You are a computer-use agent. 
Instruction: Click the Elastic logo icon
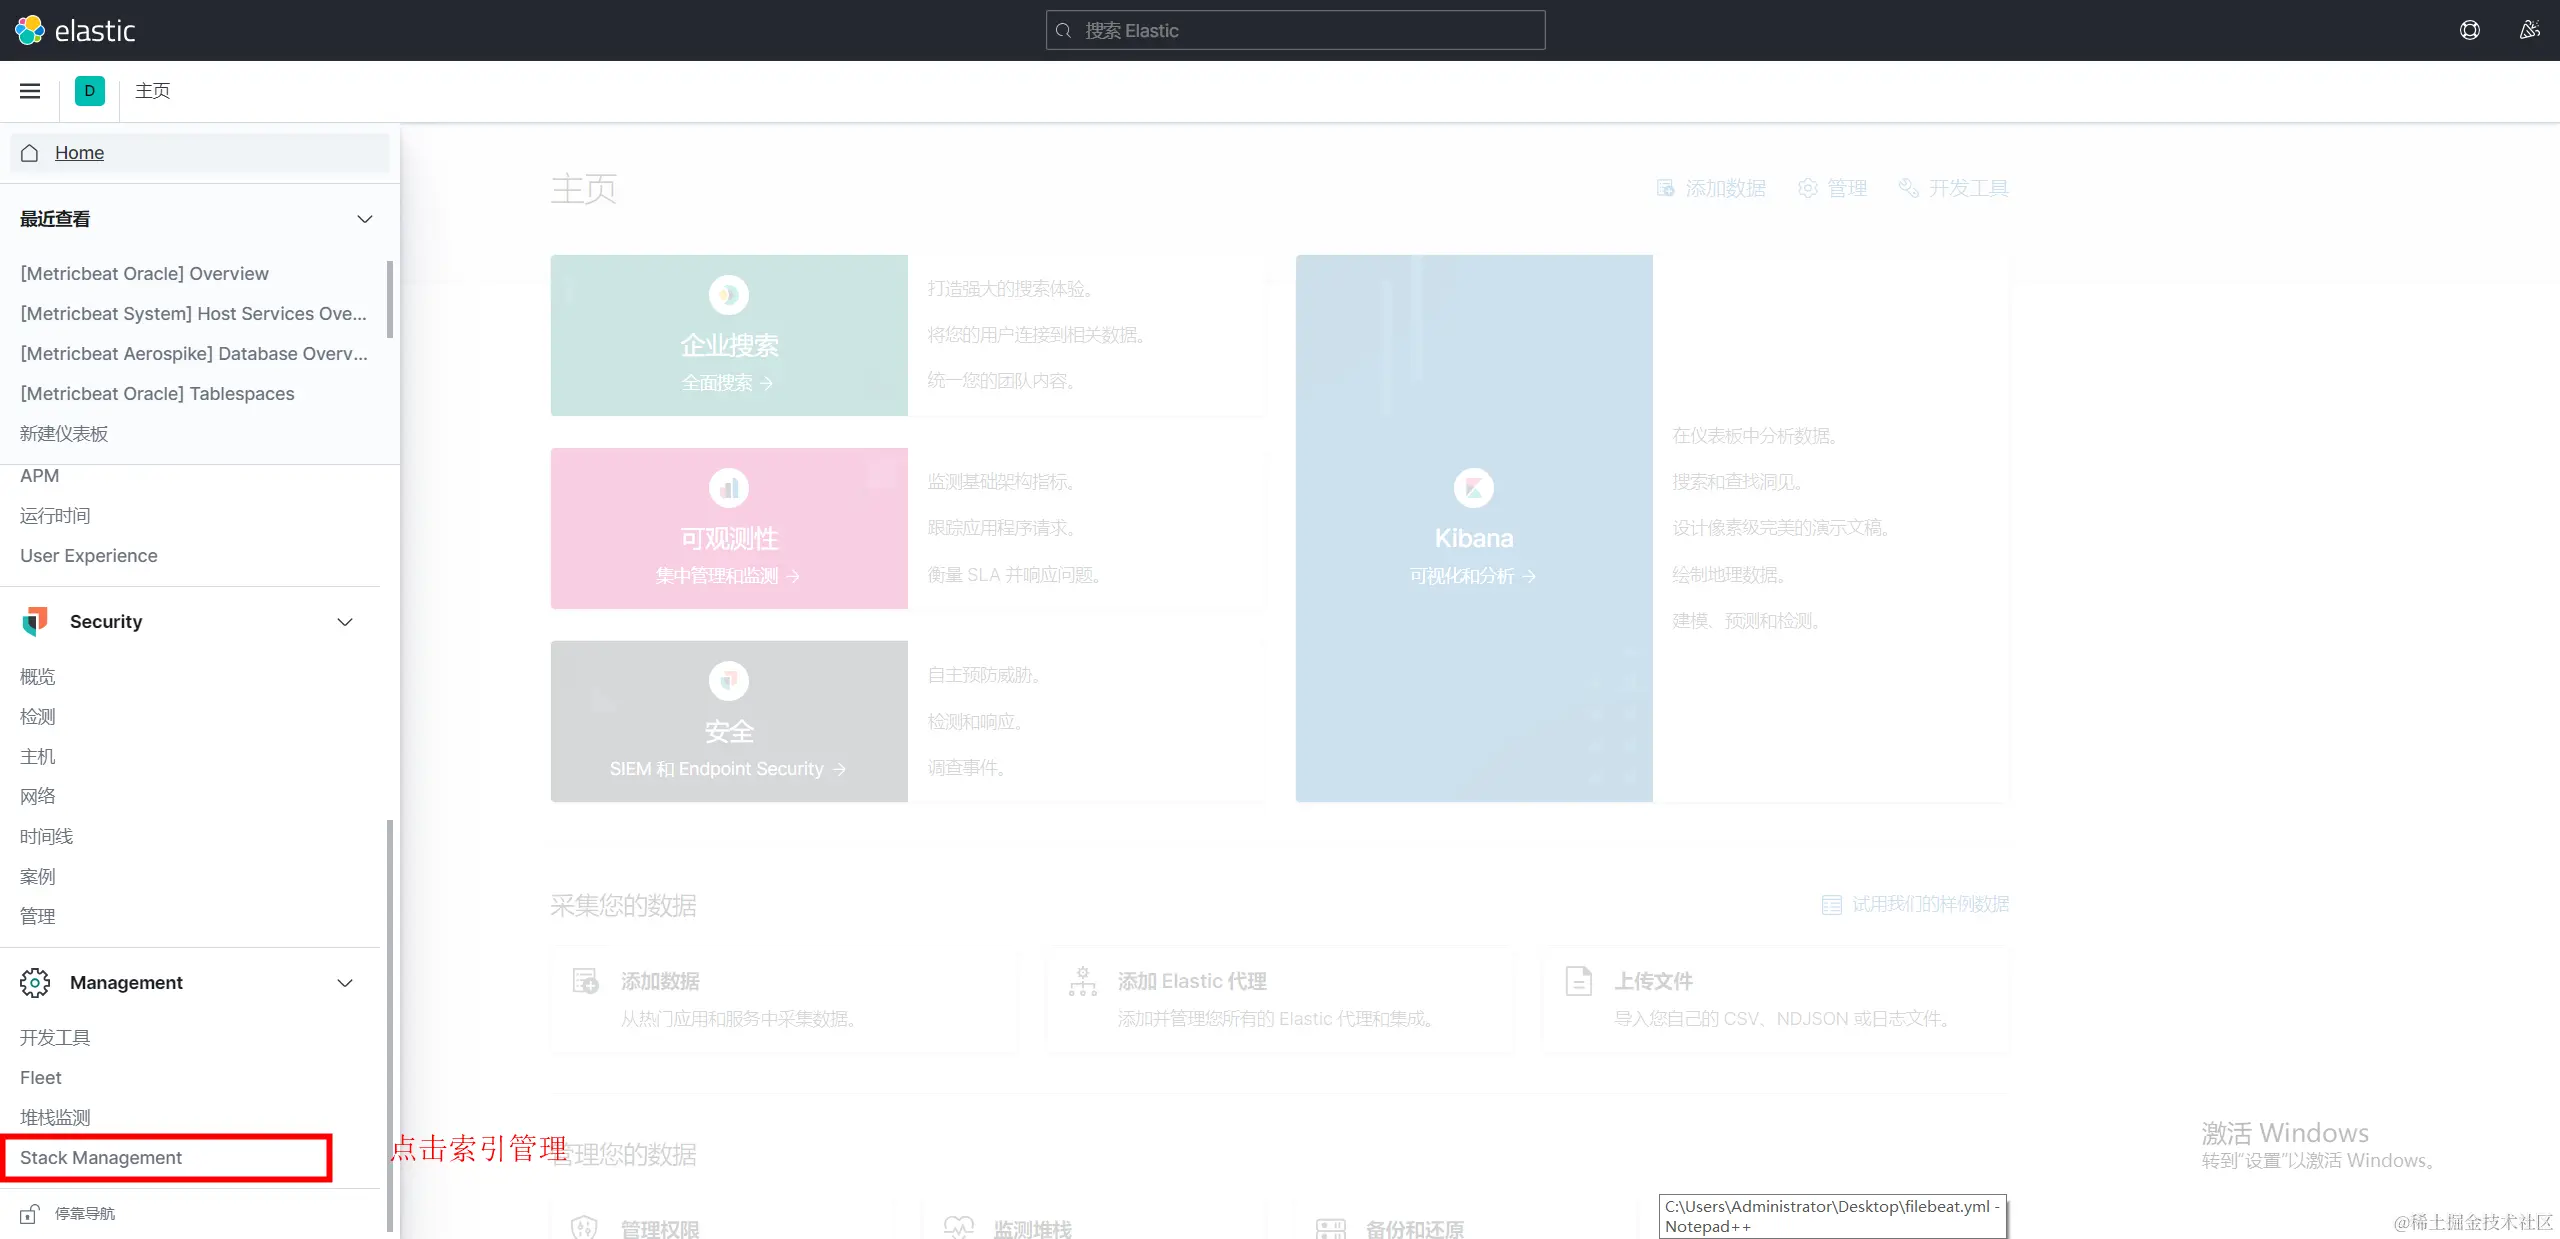pos(30,30)
